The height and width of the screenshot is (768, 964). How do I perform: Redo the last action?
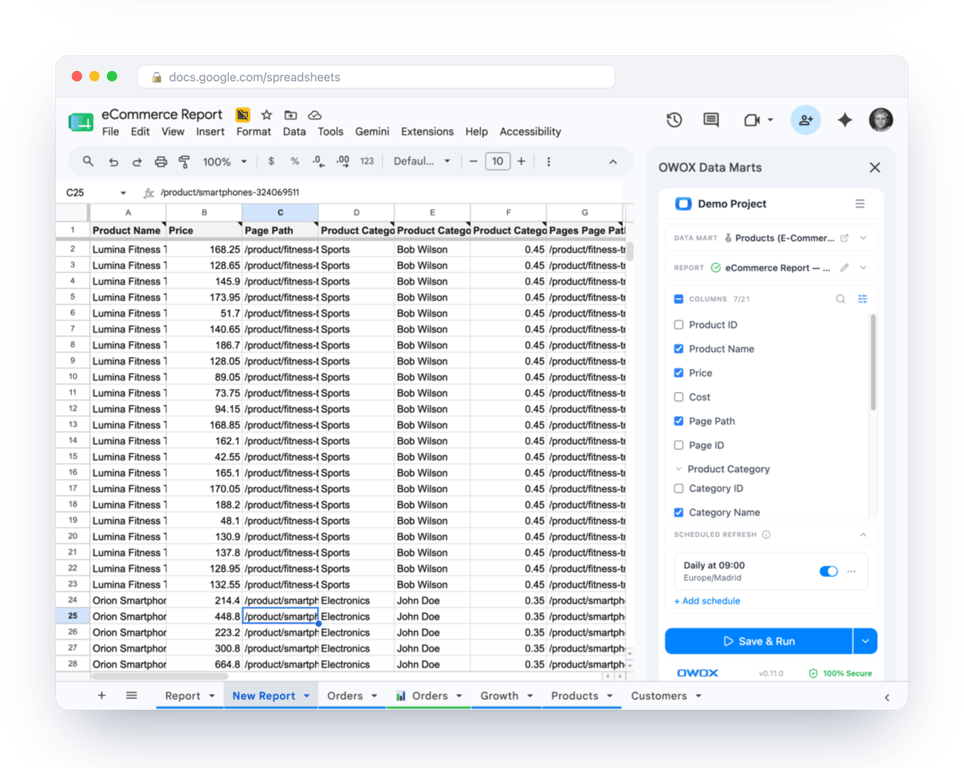pyautogui.click(x=136, y=162)
